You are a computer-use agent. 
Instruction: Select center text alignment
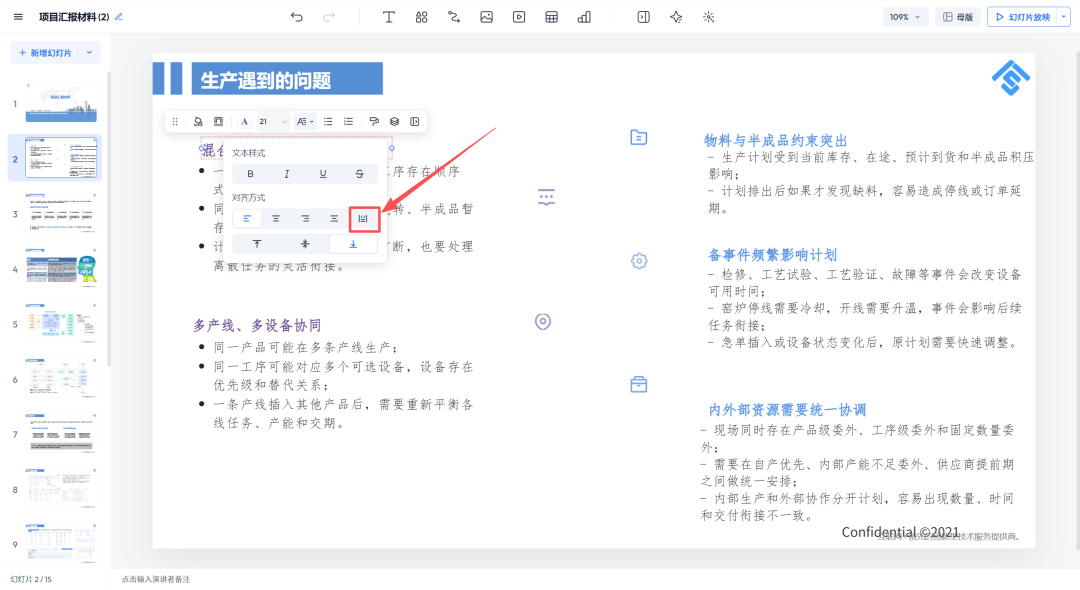(x=276, y=219)
